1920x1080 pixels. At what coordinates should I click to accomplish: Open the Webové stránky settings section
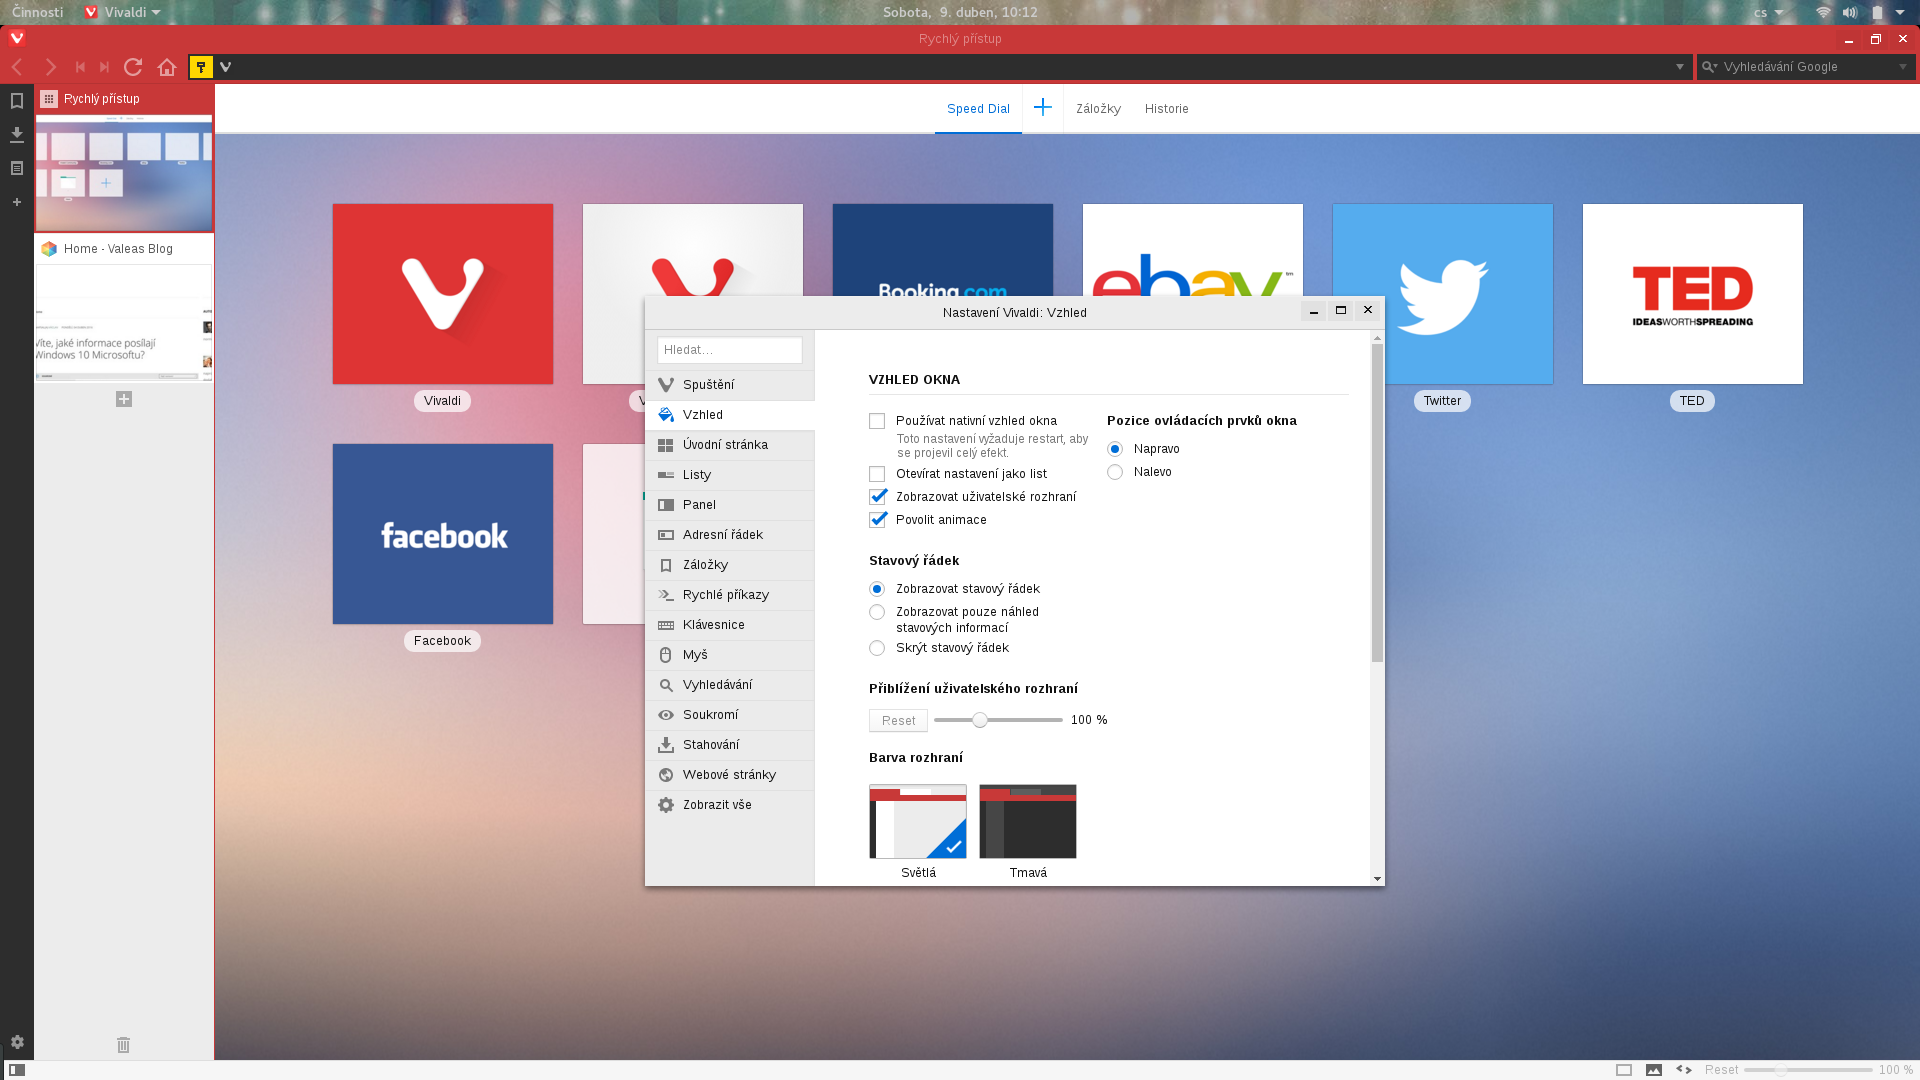[x=730, y=775]
